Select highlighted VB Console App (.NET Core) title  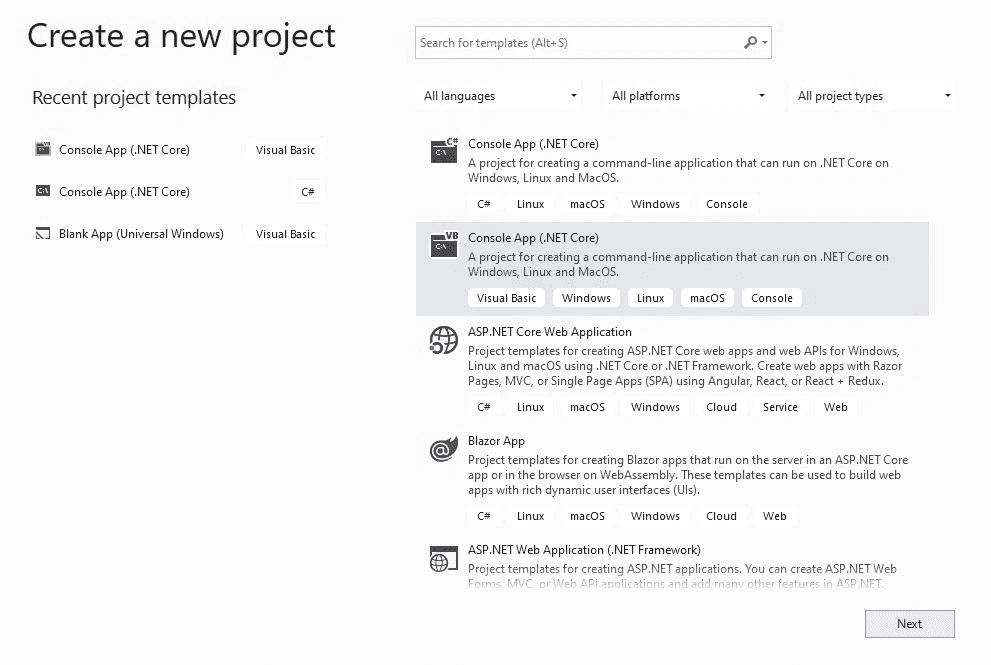[x=533, y=238]
